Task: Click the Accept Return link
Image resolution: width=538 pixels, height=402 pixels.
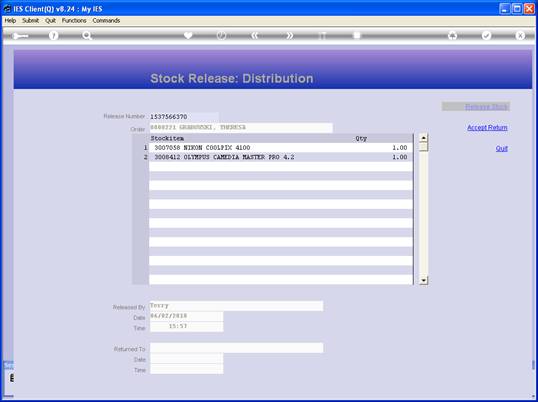Action: pyautogui.click(x=487, y=128)
